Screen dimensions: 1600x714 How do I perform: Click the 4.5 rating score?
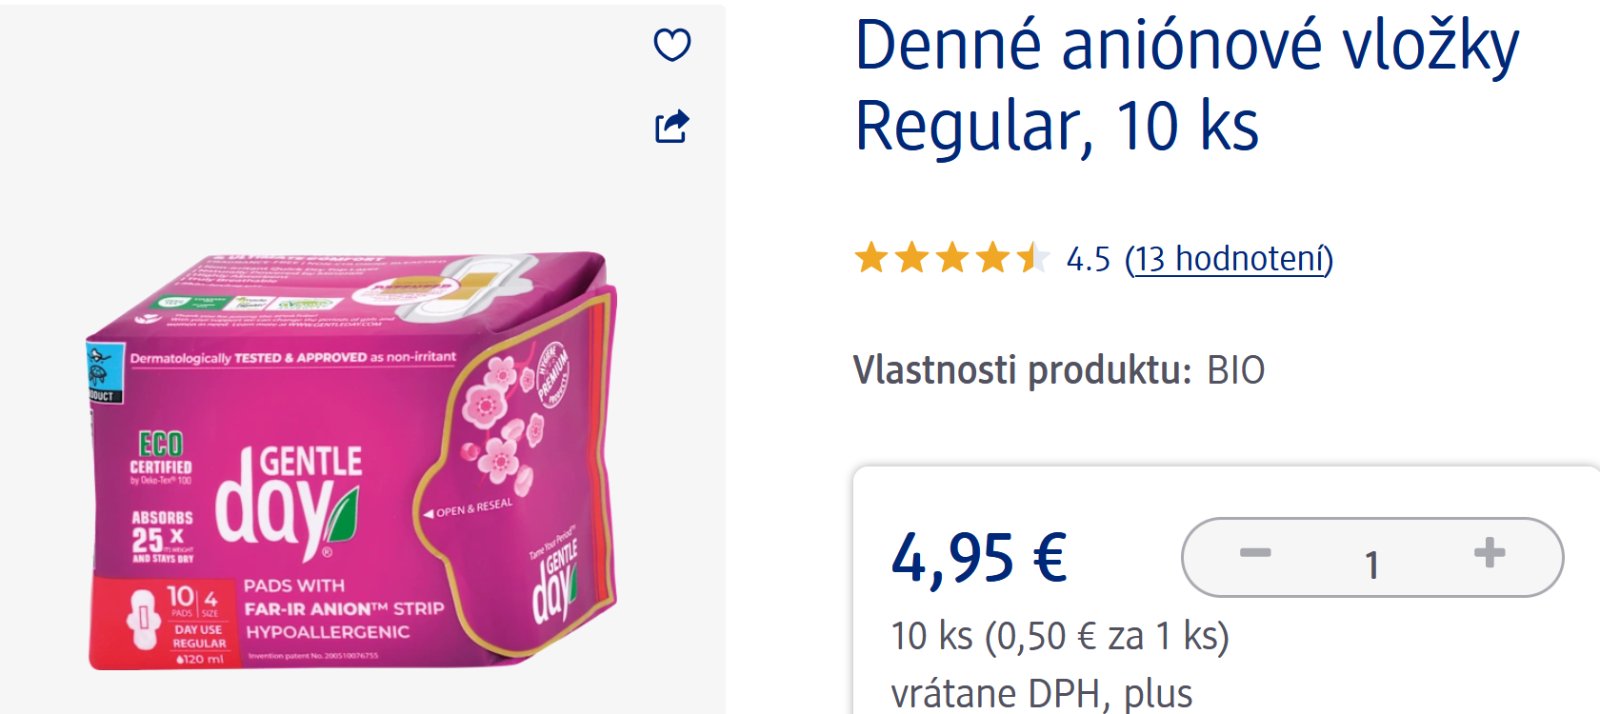1088,260
